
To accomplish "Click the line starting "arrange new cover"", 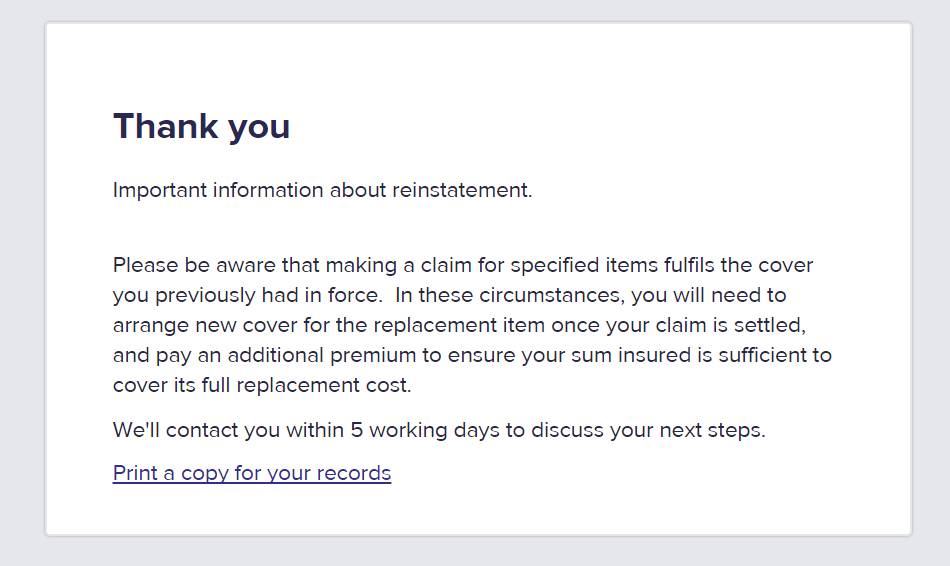I will [x=459, y=325].
